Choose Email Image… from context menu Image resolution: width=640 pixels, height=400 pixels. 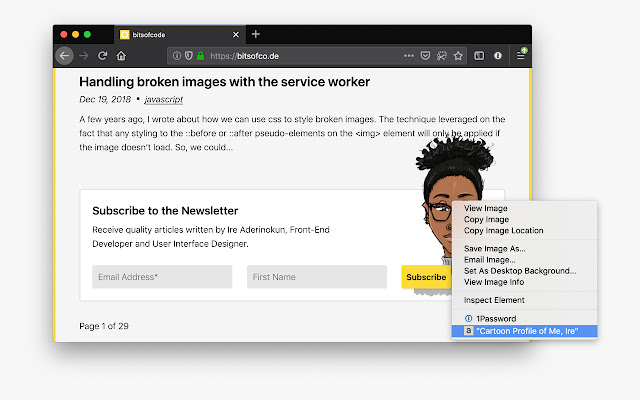[489, 260]
